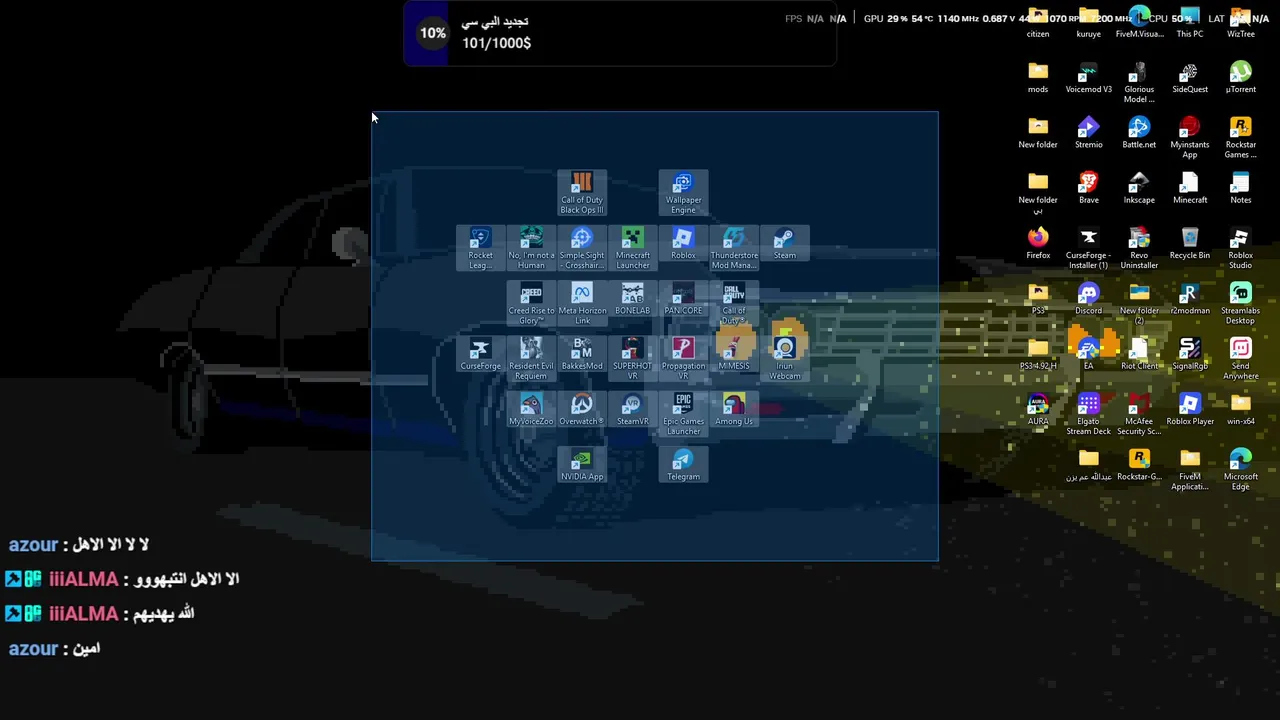Open Epic Games Launcher icon
Viewport: 1280px width, 720px height.
(x=683, y=415)
